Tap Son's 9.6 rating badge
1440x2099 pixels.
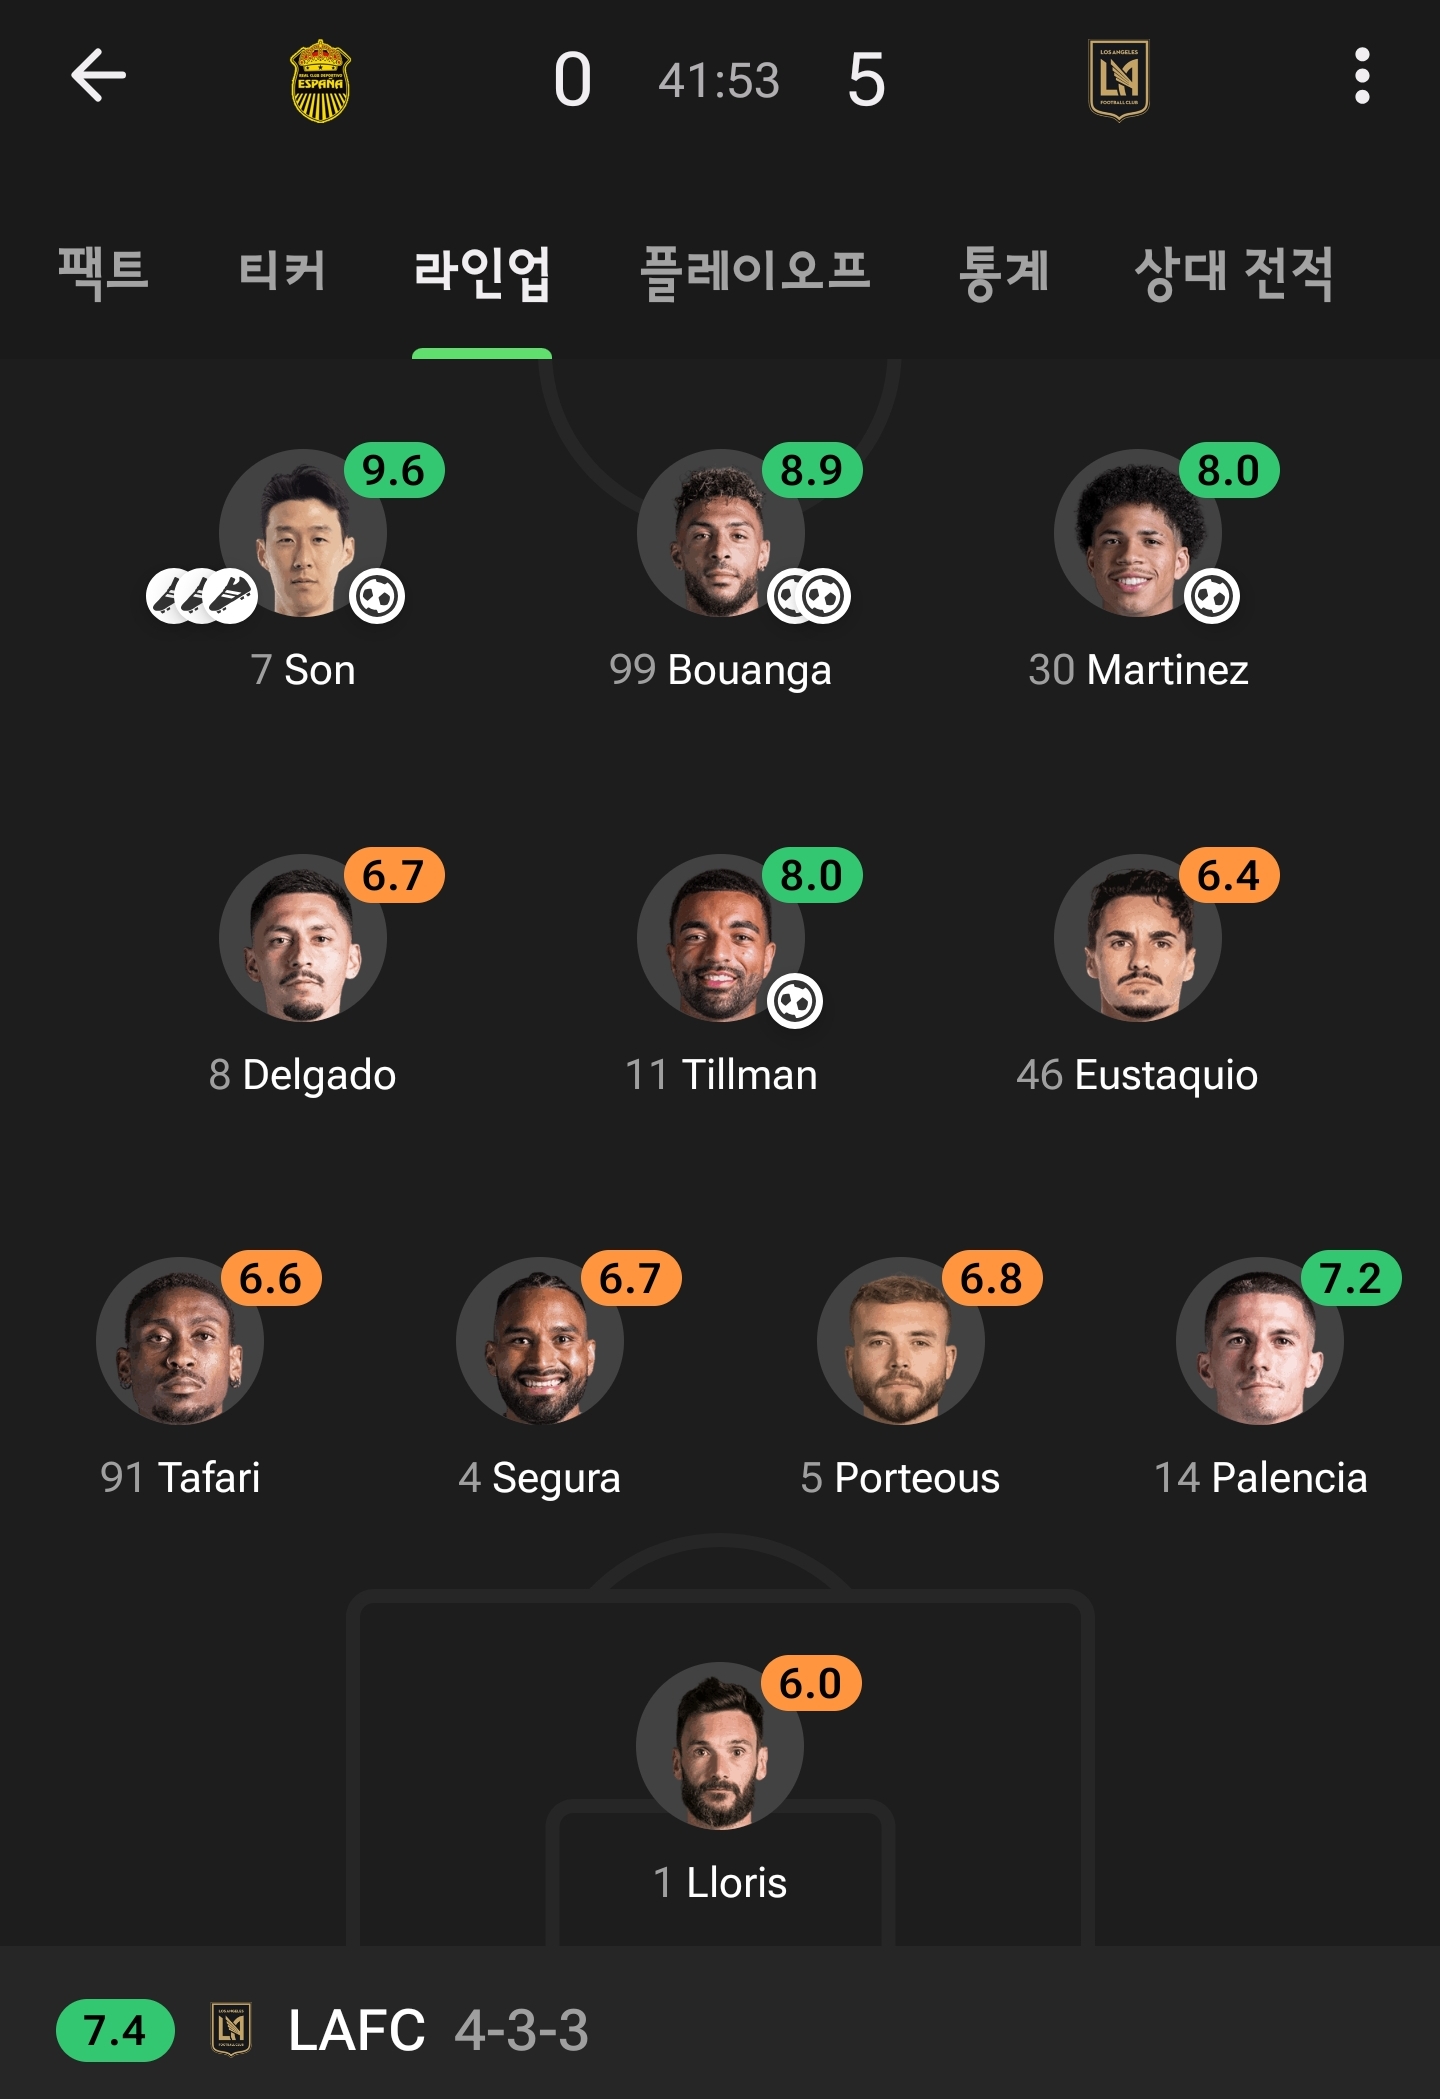394,470
